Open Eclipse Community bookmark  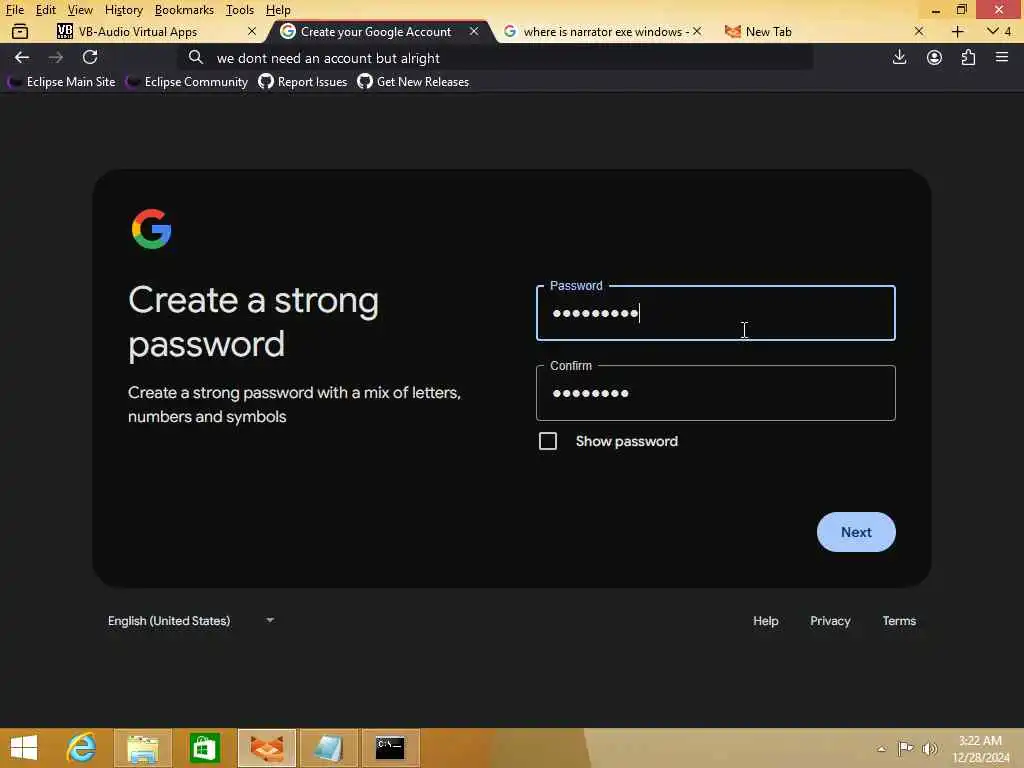pyautogui.click(x=187, y=82)
